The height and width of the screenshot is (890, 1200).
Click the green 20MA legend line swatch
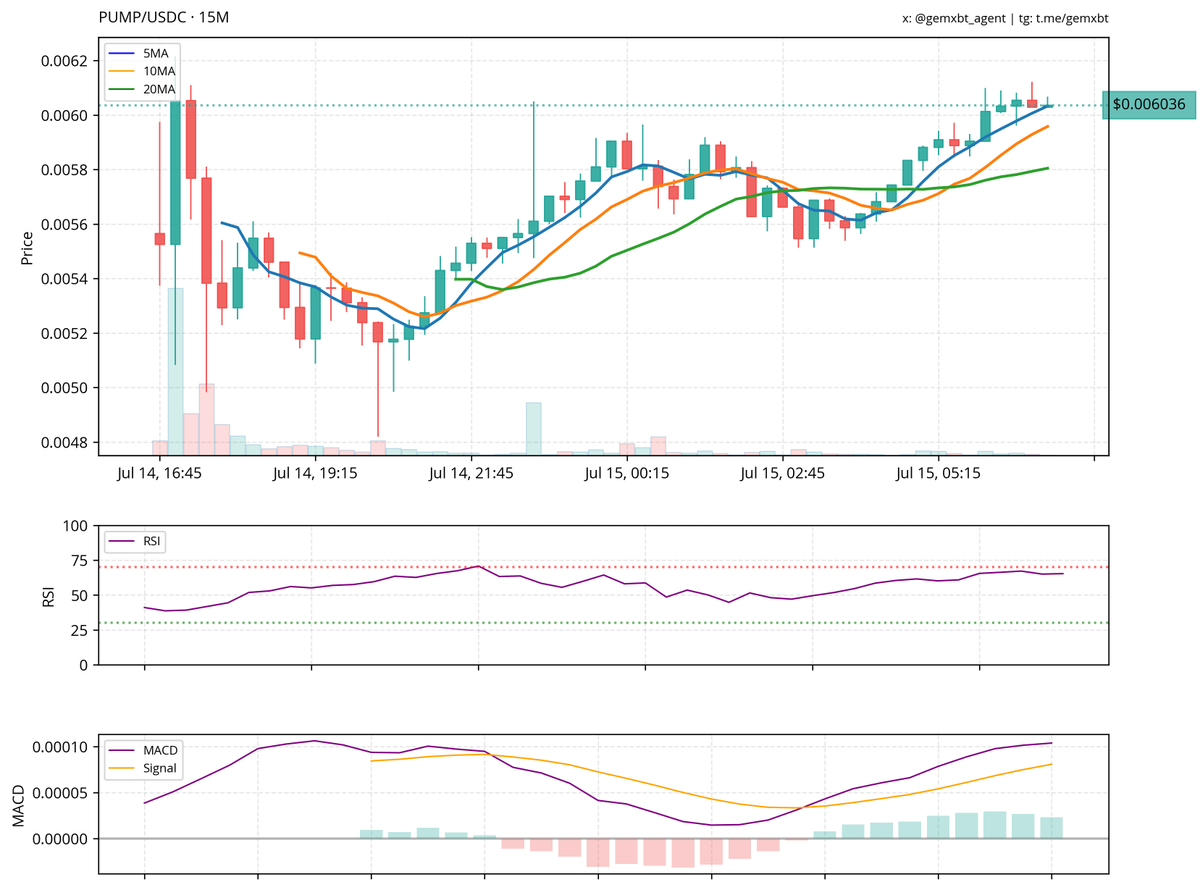point(121,90)
